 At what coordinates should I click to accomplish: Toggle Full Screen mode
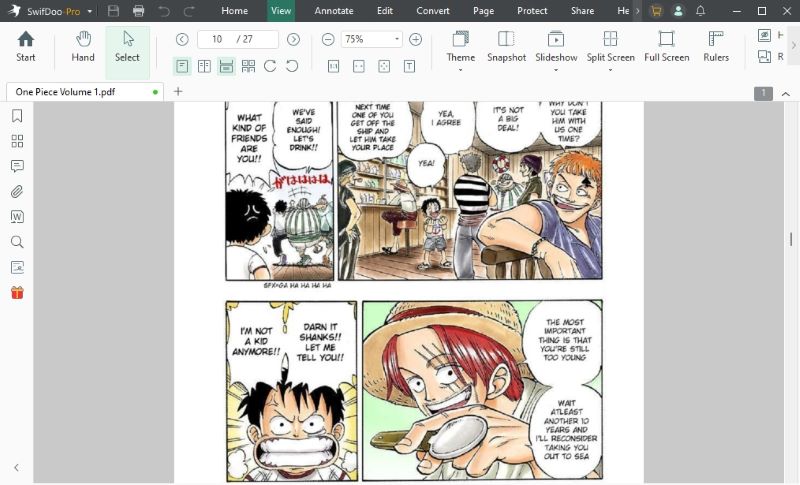(666, 46)
